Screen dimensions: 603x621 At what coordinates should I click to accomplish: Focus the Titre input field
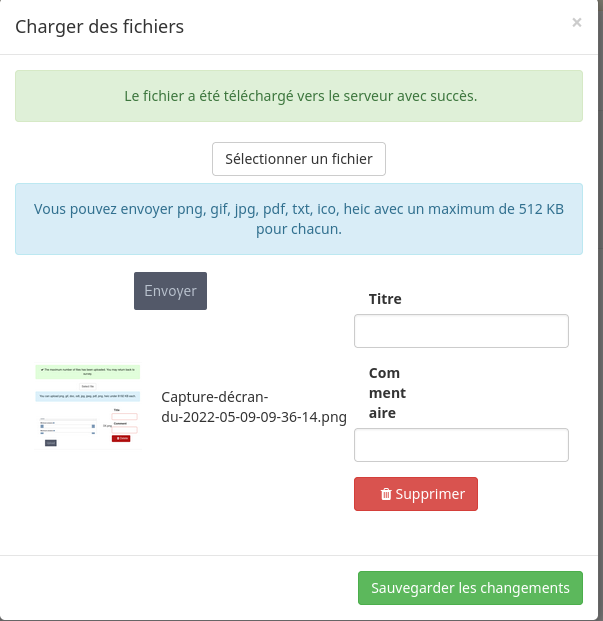point(461,331)
